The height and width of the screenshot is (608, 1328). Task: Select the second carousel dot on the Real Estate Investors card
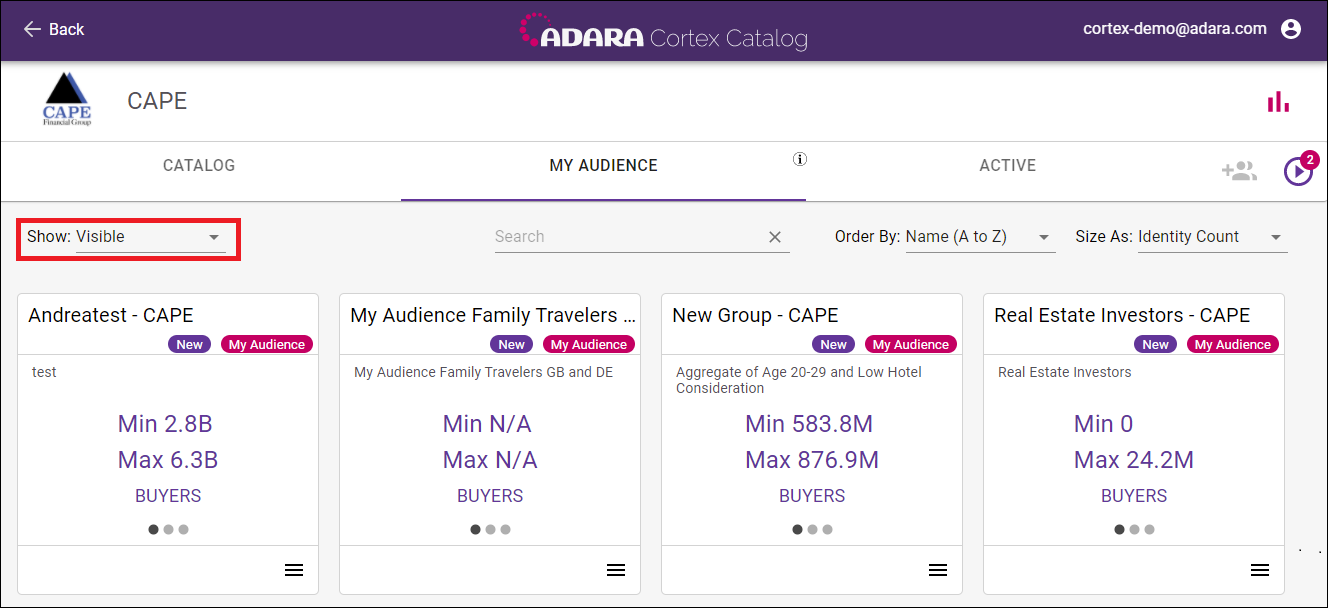click(1134, 530)
